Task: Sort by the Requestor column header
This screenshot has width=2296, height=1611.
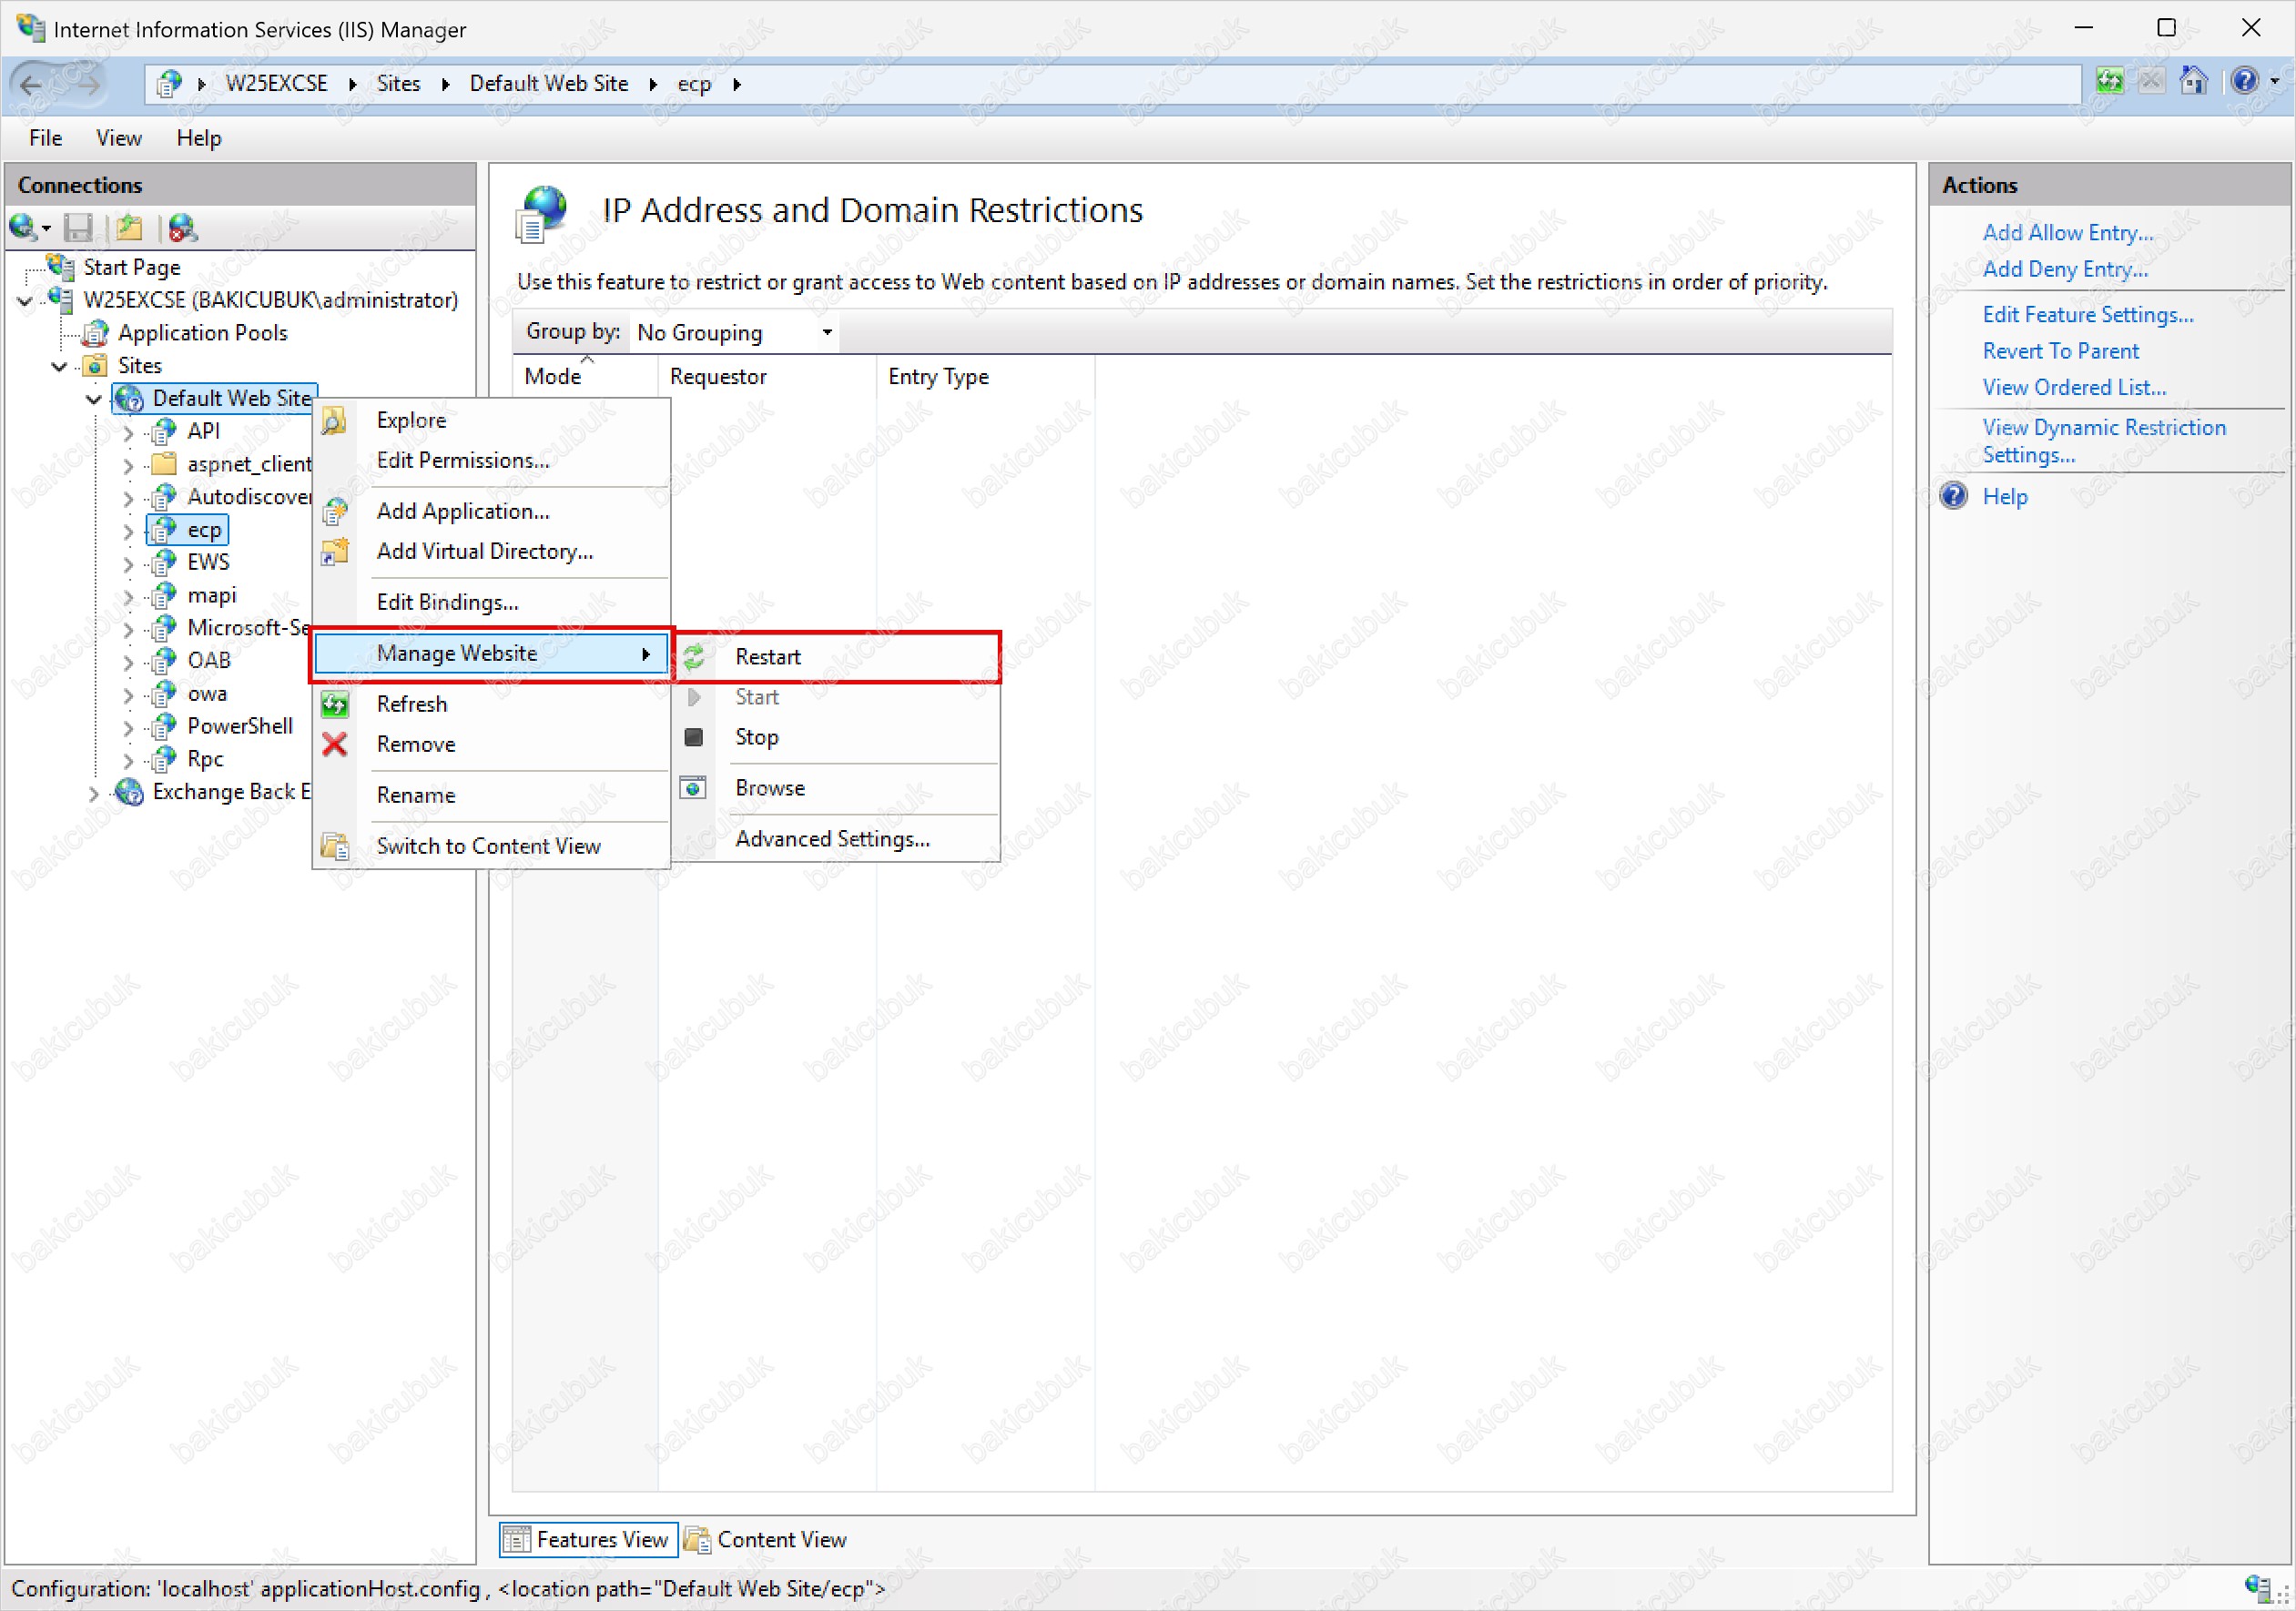Action: [x=767, y=376]
